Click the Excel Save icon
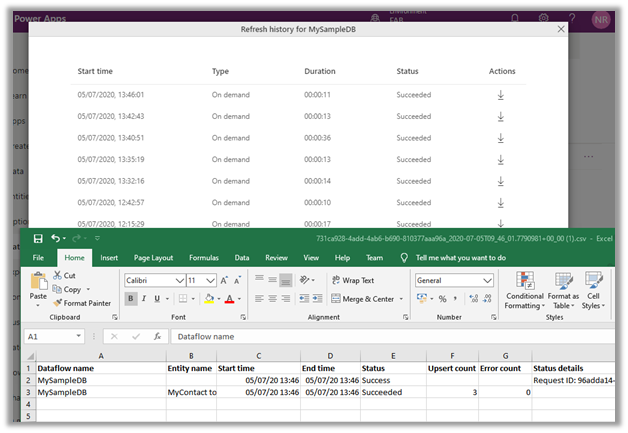The image size is (628, 433). click(x=38, y=239)
